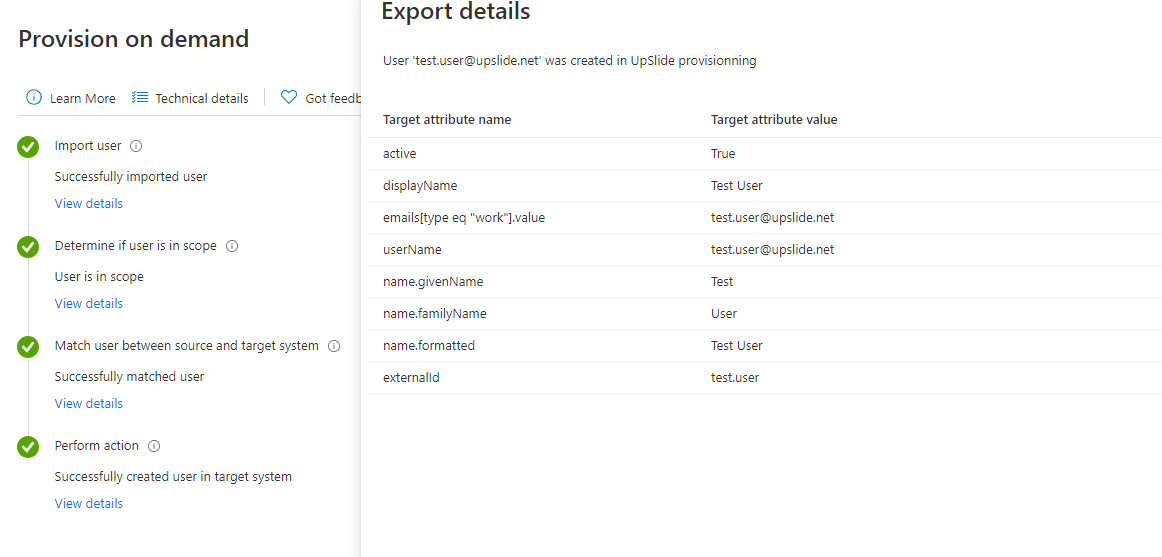Select Technical details toolbar item
Screen dimensions: 1162x557
(x=190, y=98)
